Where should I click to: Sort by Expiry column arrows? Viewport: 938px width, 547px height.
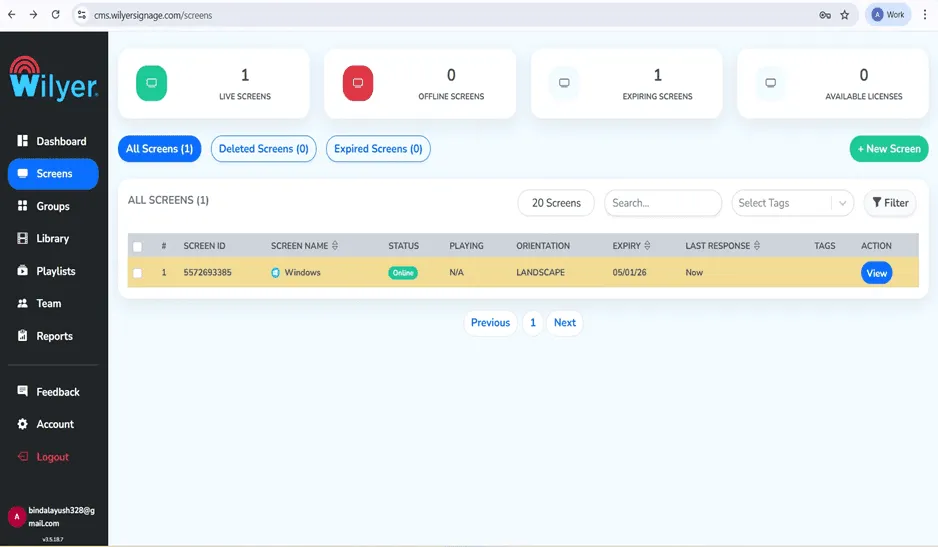647,245
